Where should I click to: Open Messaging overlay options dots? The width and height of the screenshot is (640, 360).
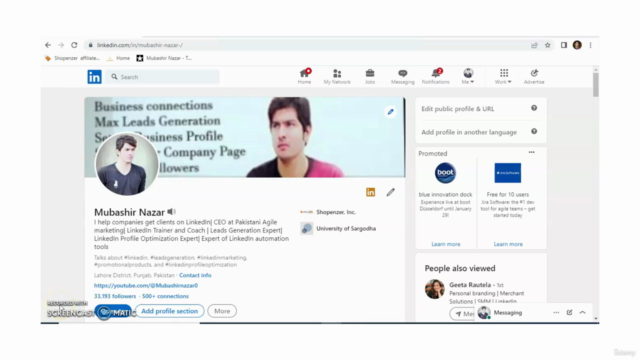click(x=556, y=313)
